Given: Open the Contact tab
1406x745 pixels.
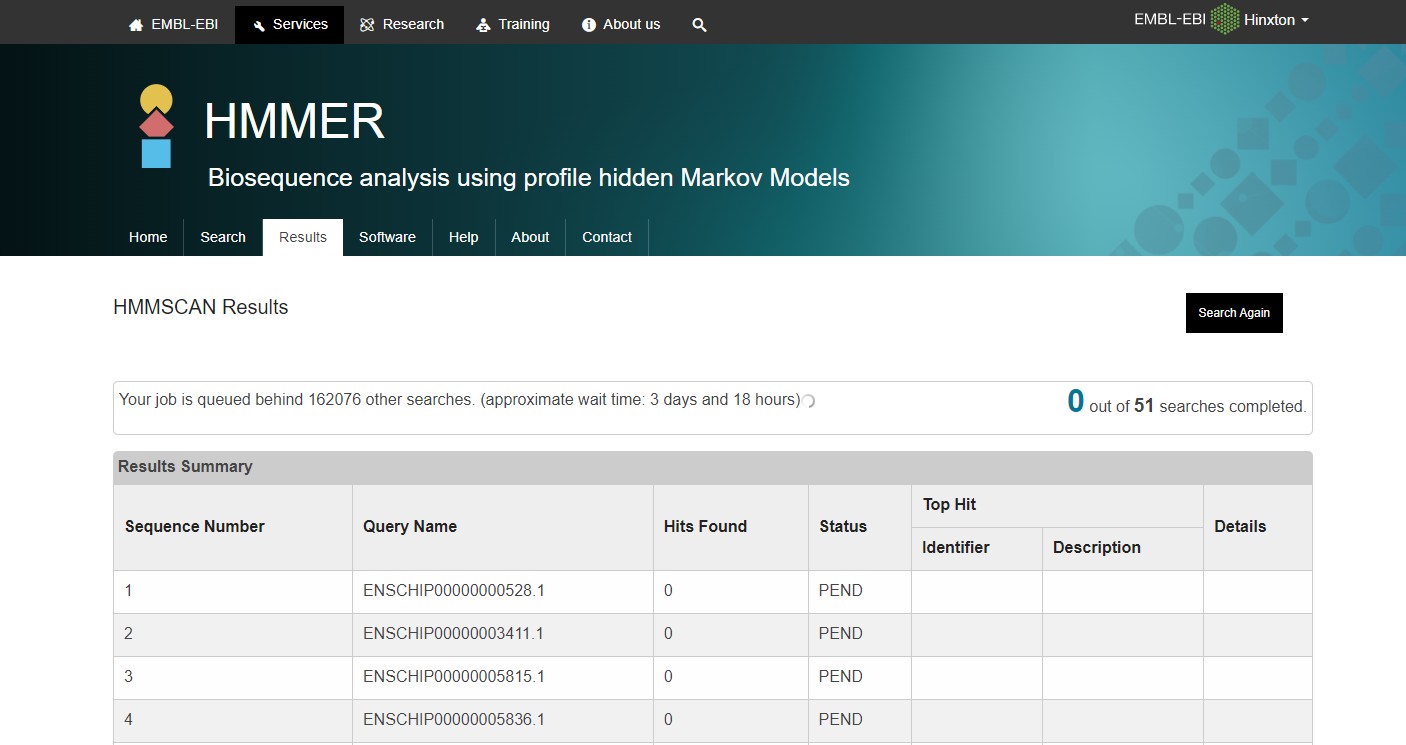Looking at the screenshot, I should [607, 237].
